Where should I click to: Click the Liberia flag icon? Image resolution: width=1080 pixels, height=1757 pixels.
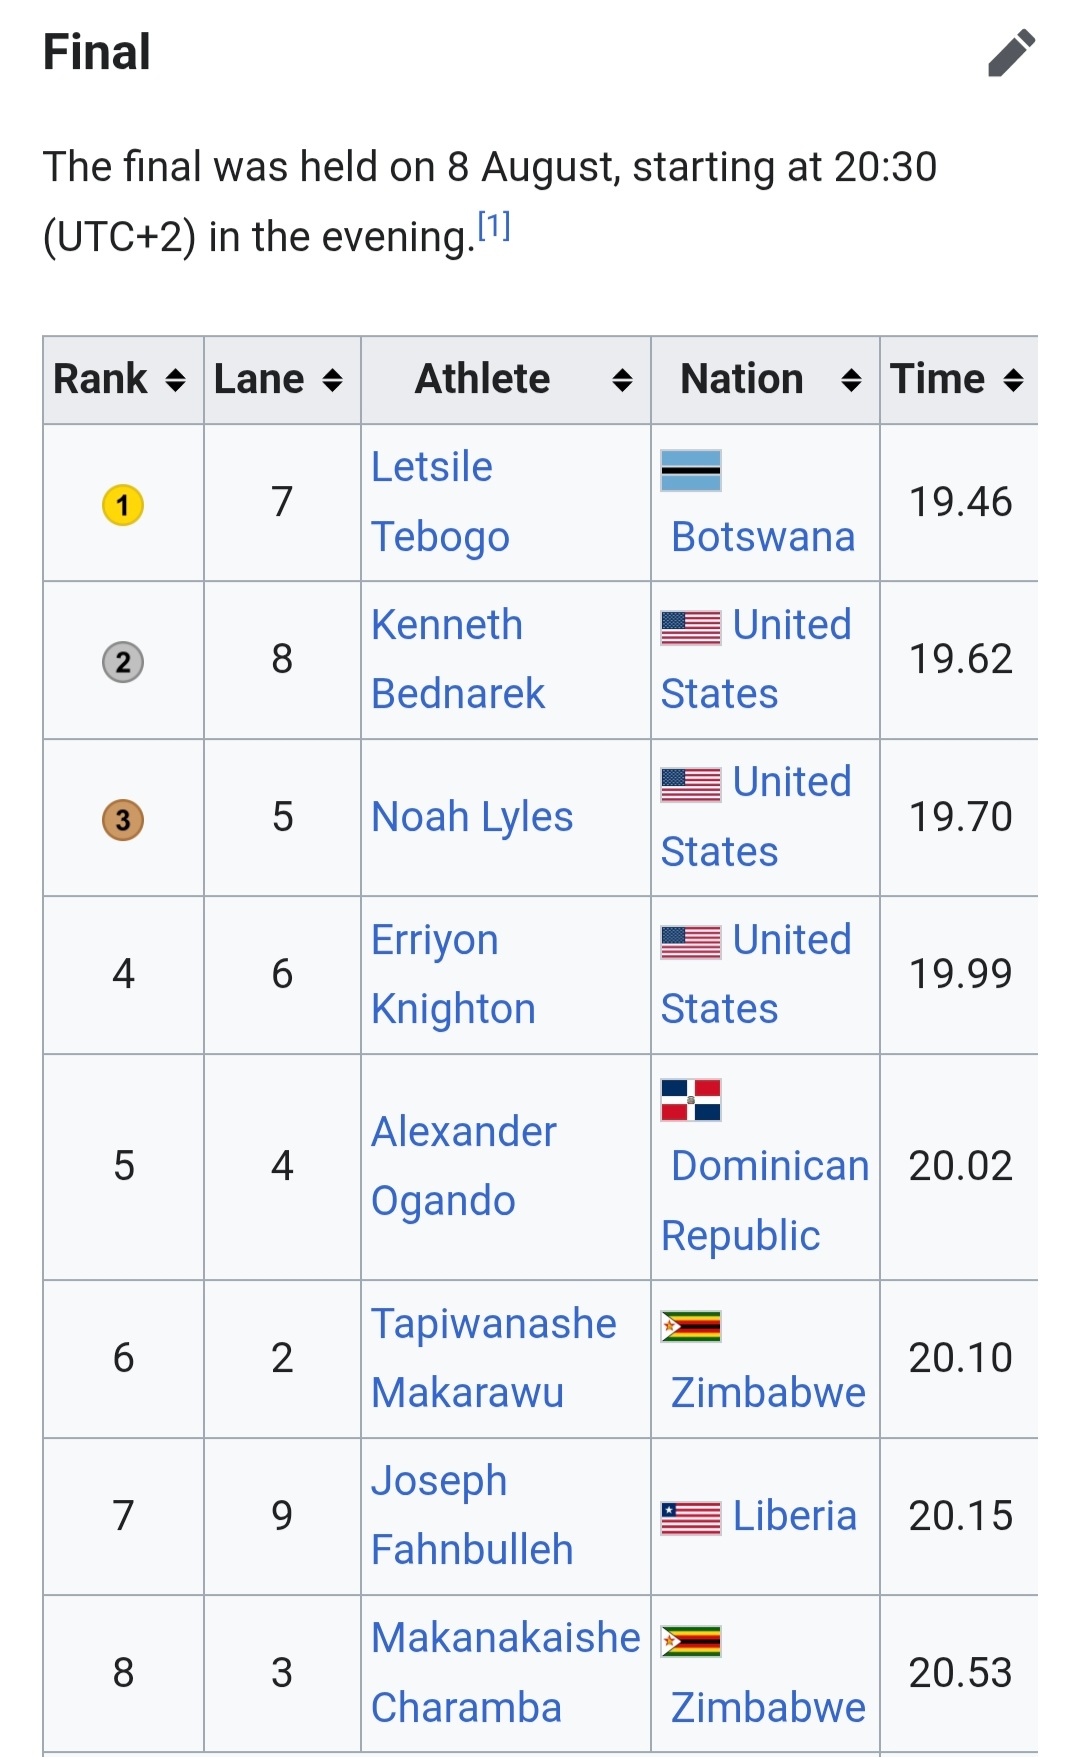pyautogui.click(x=691, y=1518)
